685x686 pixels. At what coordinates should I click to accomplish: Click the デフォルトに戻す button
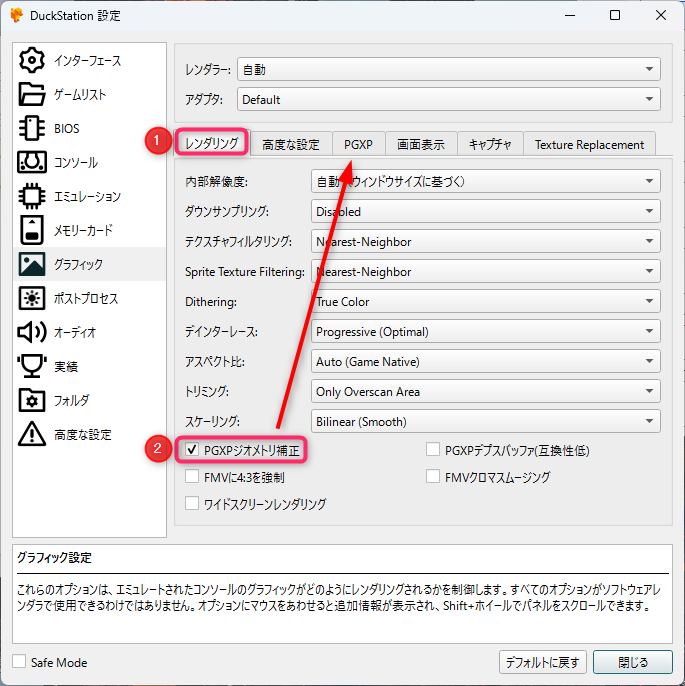pos(542,662)
